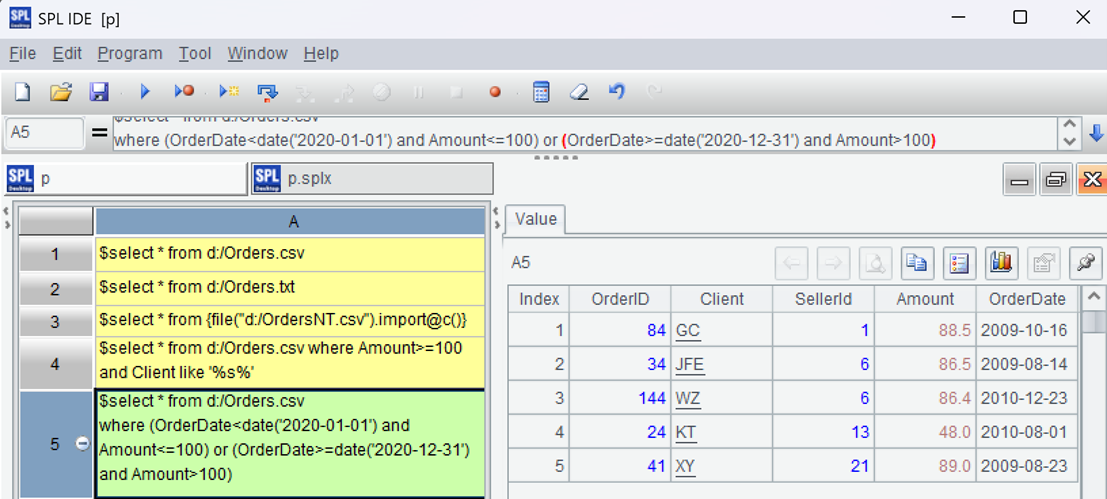Open a file with the folder icon
Image resolution: width=1107 pixels, height=499 pixels.
coord(61,92)
